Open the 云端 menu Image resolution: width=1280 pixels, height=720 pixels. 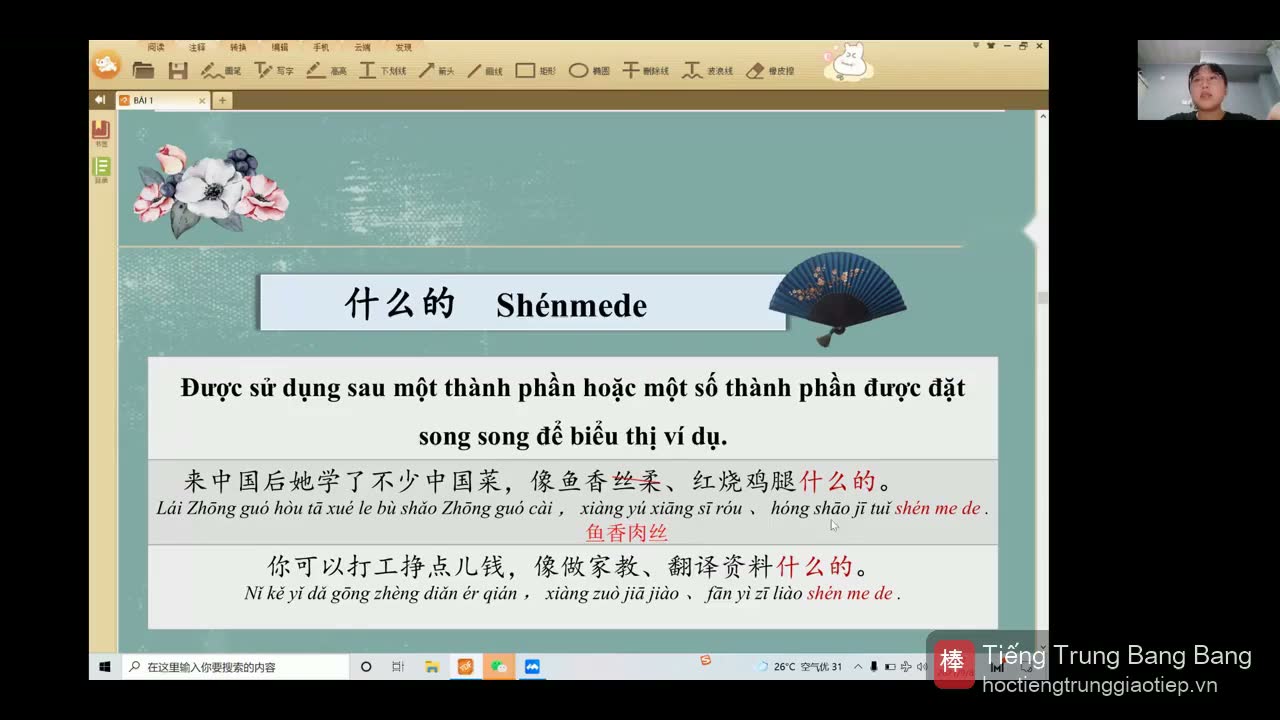pyautogui.click(x=362, y=47)
